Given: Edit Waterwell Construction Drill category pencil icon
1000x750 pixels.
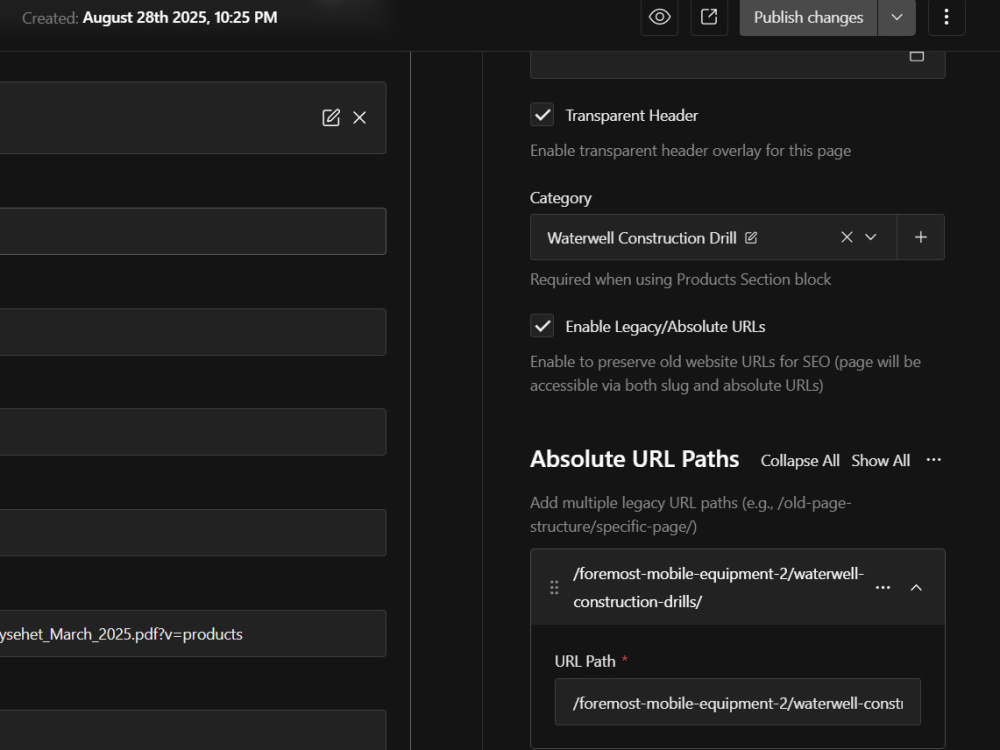Looking at the screenshot, I should 751,238.
